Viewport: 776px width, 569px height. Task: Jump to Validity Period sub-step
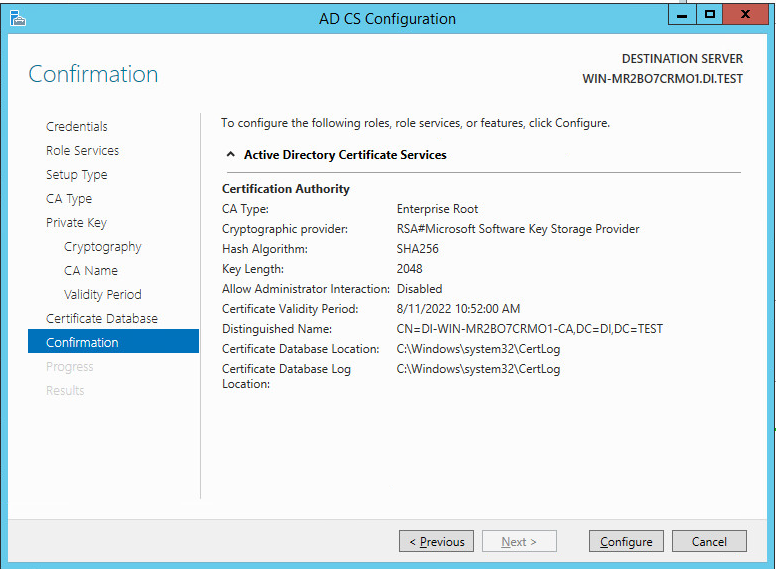pyautogui.click(x=102, y=295)
